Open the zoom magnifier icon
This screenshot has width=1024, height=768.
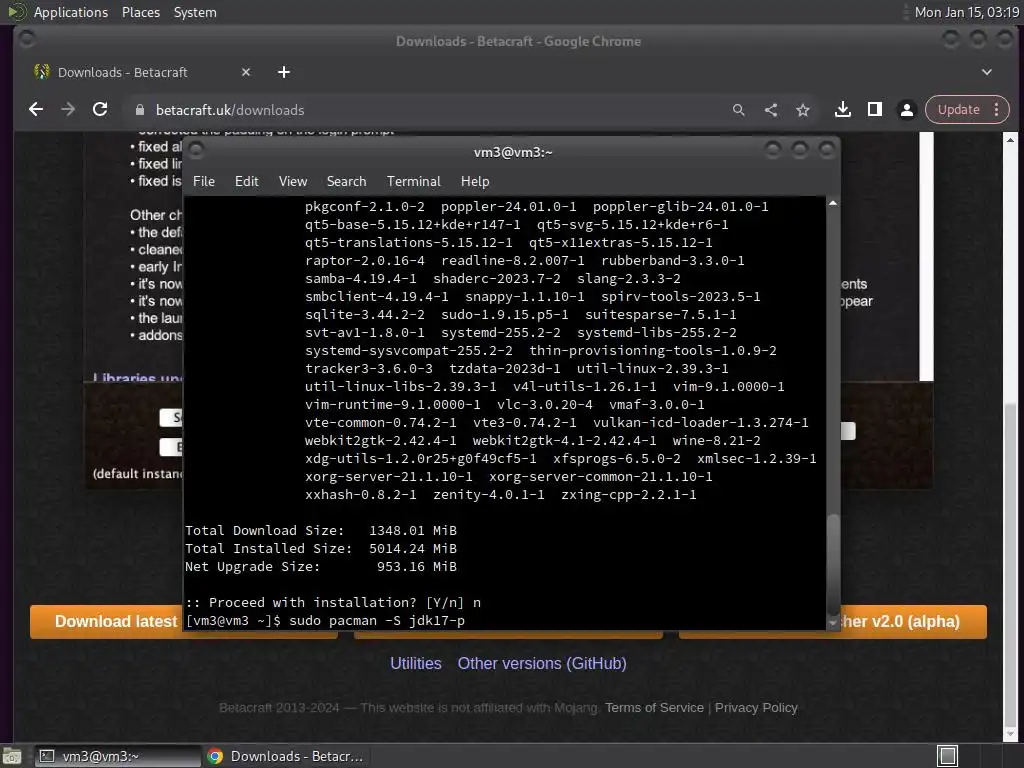[x=739, y=110]
